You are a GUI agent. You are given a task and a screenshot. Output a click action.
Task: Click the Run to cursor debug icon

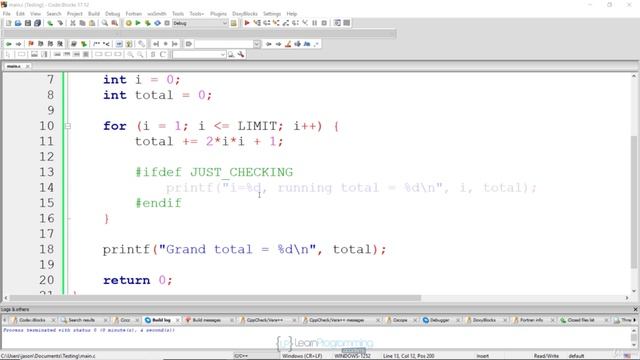(x=257, y=23)
